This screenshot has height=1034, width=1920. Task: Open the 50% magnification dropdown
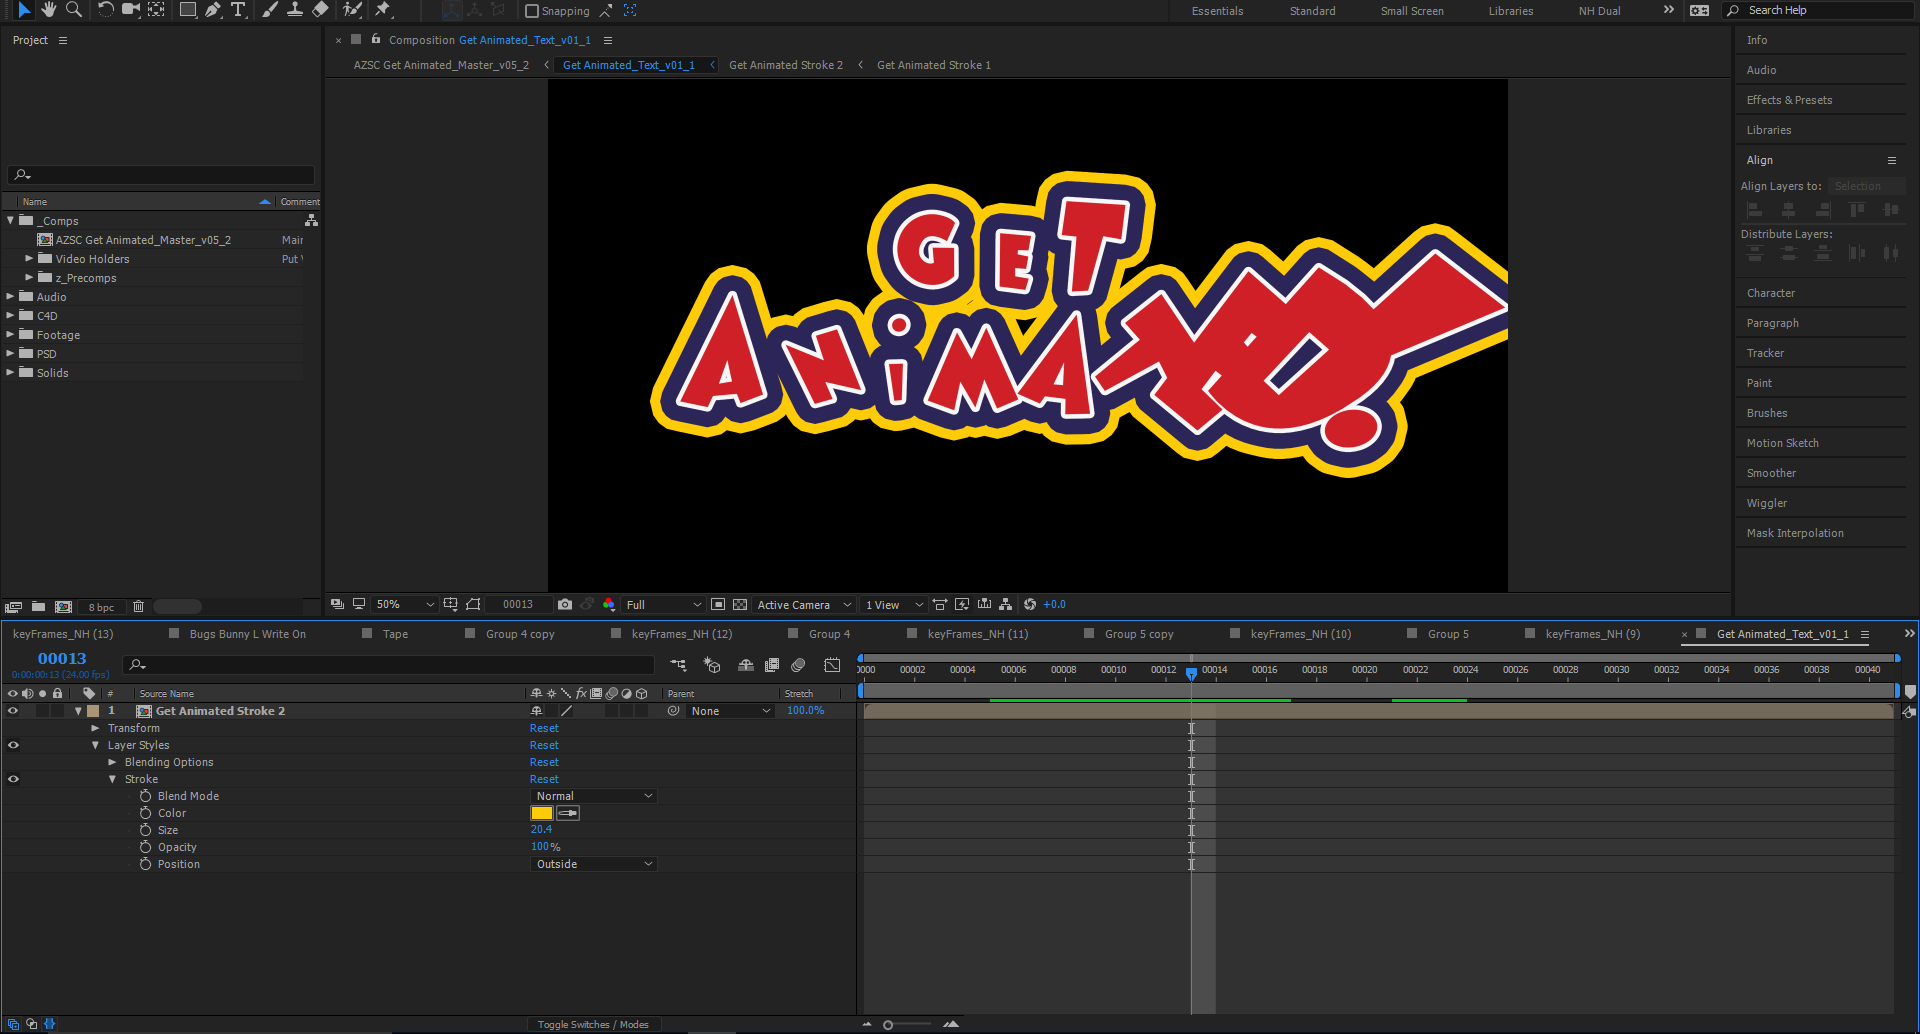(x=405, y=605)
